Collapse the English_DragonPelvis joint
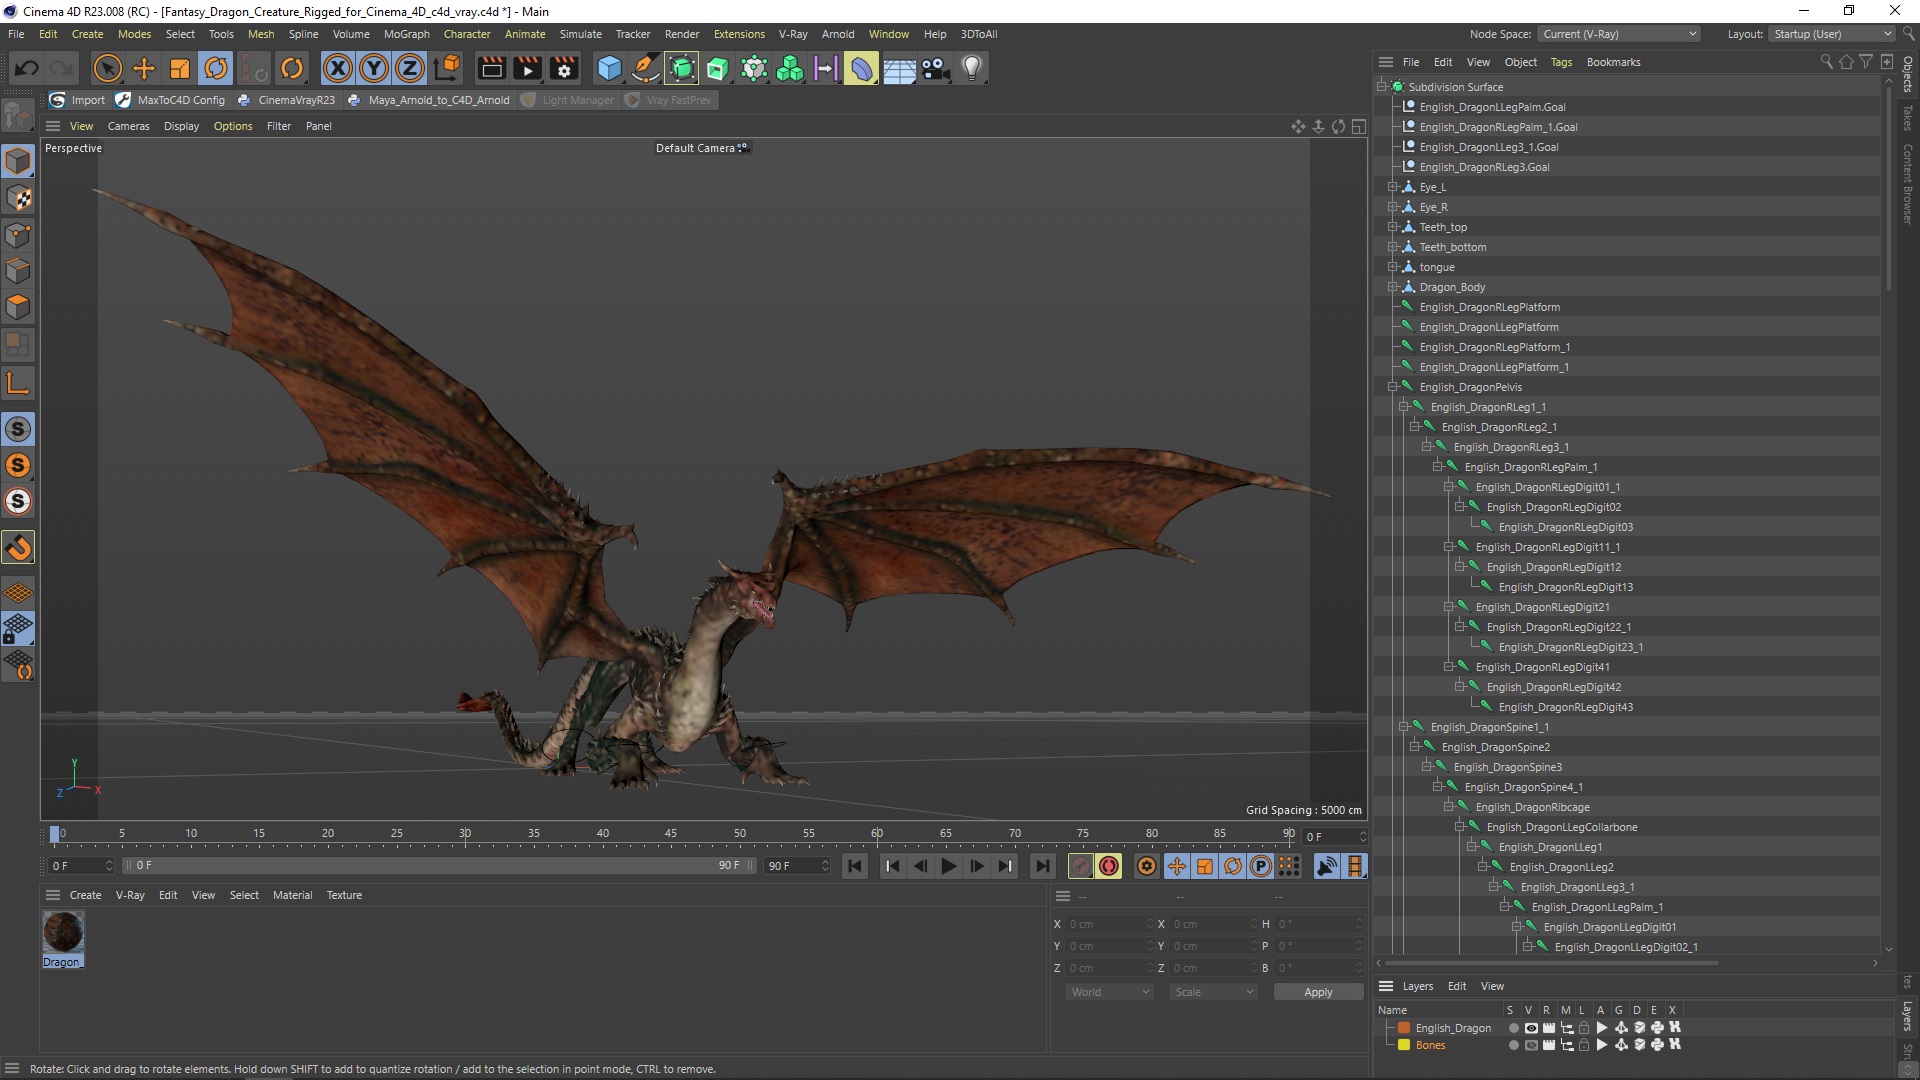Viewport: 1920px width, 1080px height. (1392, 387)
